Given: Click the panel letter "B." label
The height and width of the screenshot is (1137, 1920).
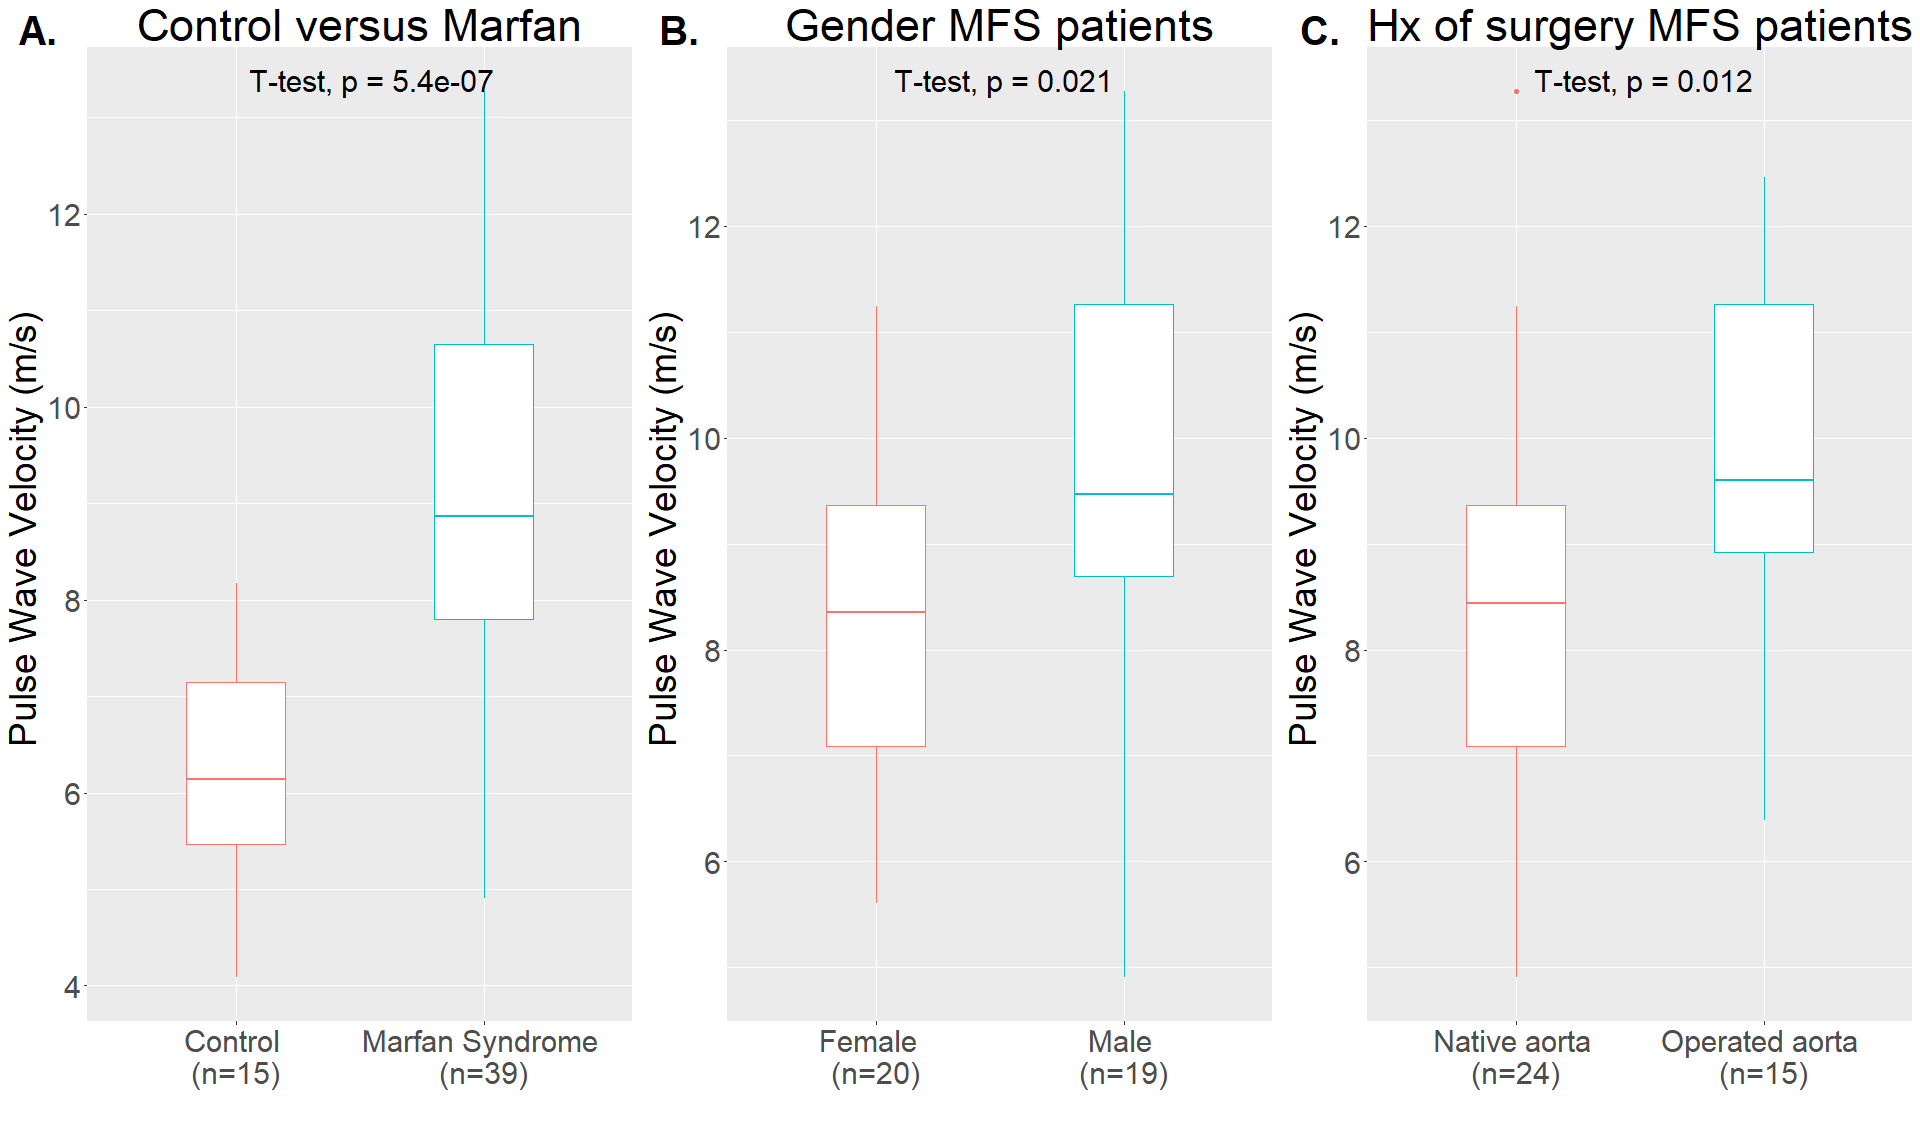Looking at the screenshot, I should [679, 32].
